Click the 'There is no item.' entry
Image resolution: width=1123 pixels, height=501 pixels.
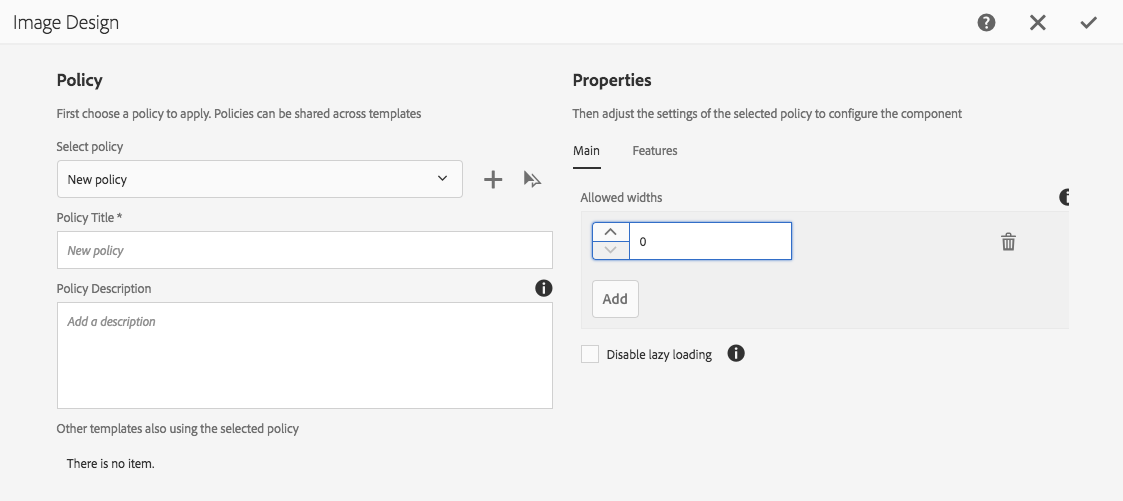[x=111, y=464]
